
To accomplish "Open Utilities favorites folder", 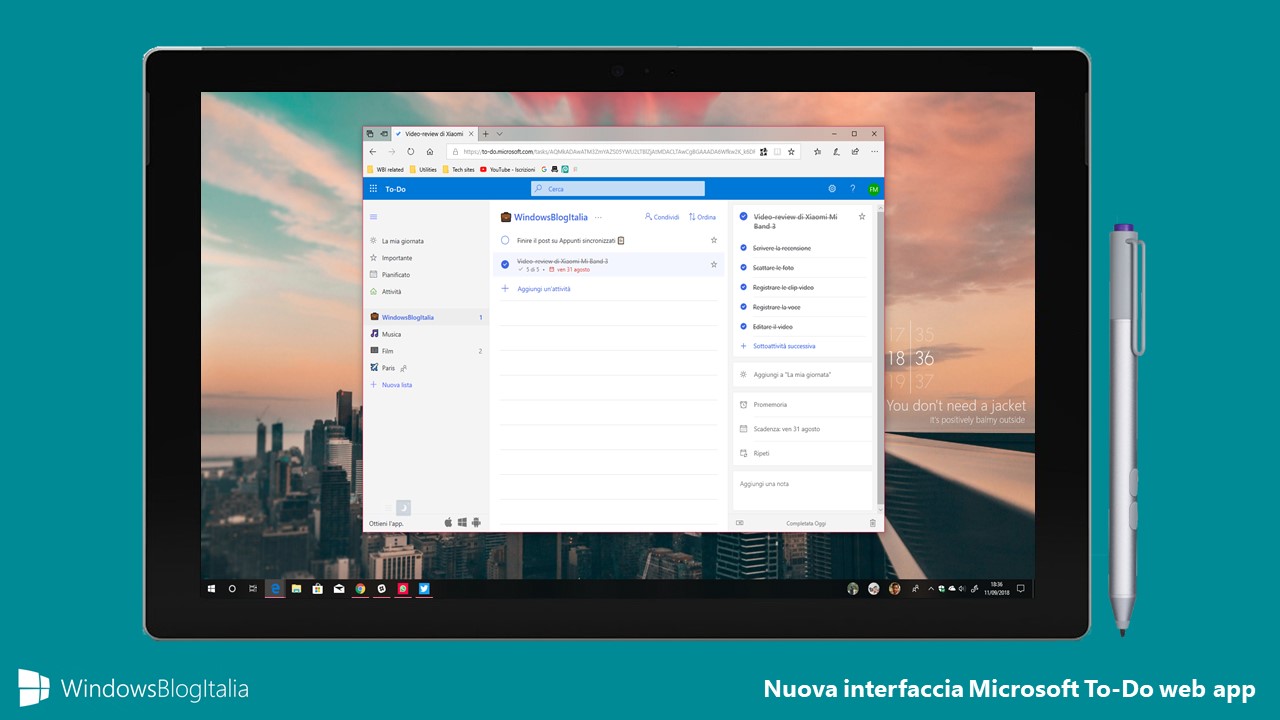I will [424, 170].
